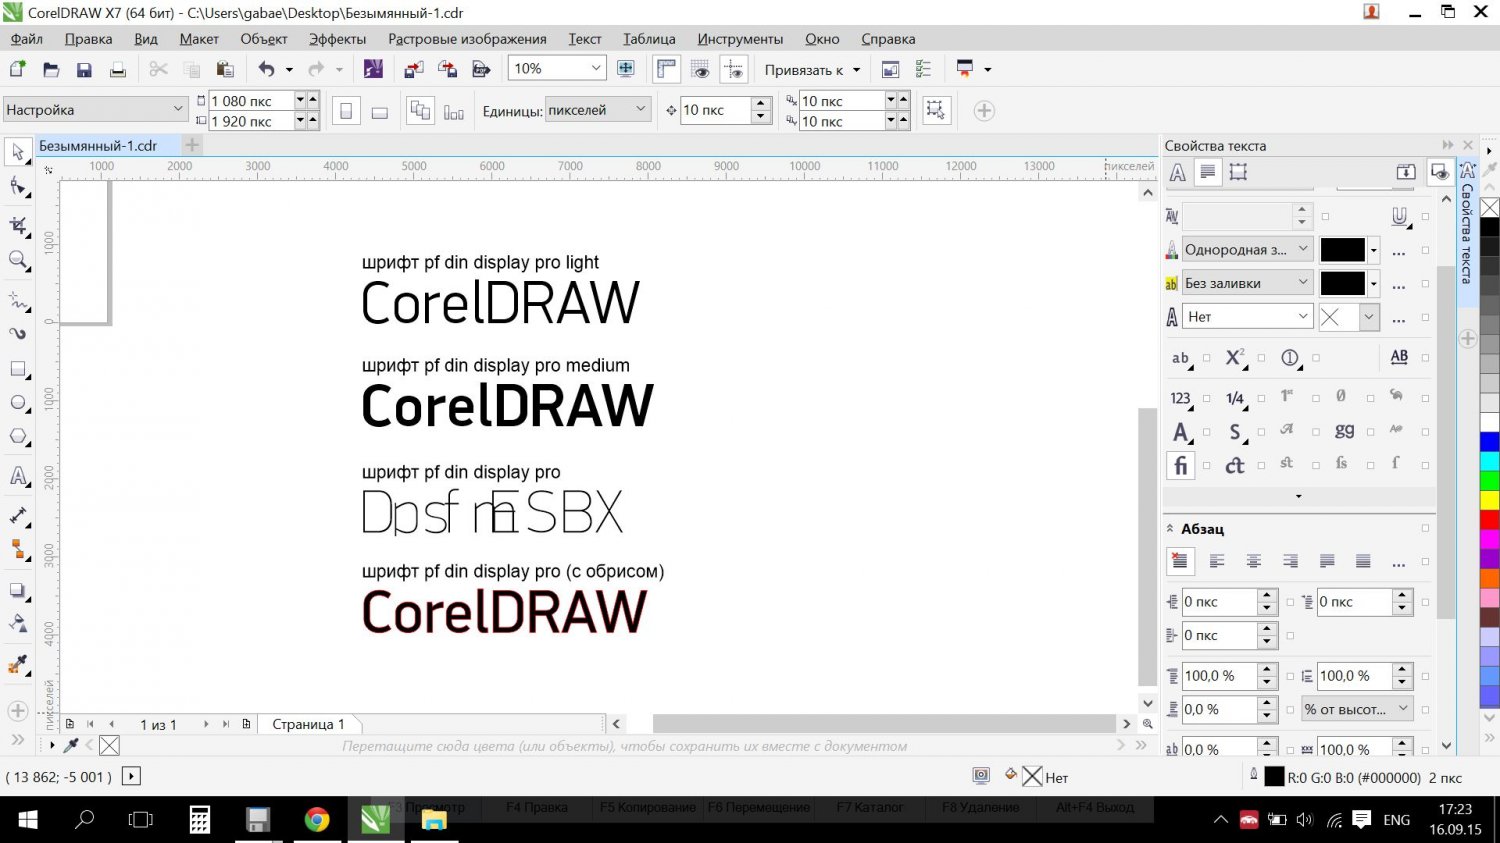The height and width of the screenshot is (843, 1500).
Task: Select the Drop Shadow tool
Action: (18, 591)
